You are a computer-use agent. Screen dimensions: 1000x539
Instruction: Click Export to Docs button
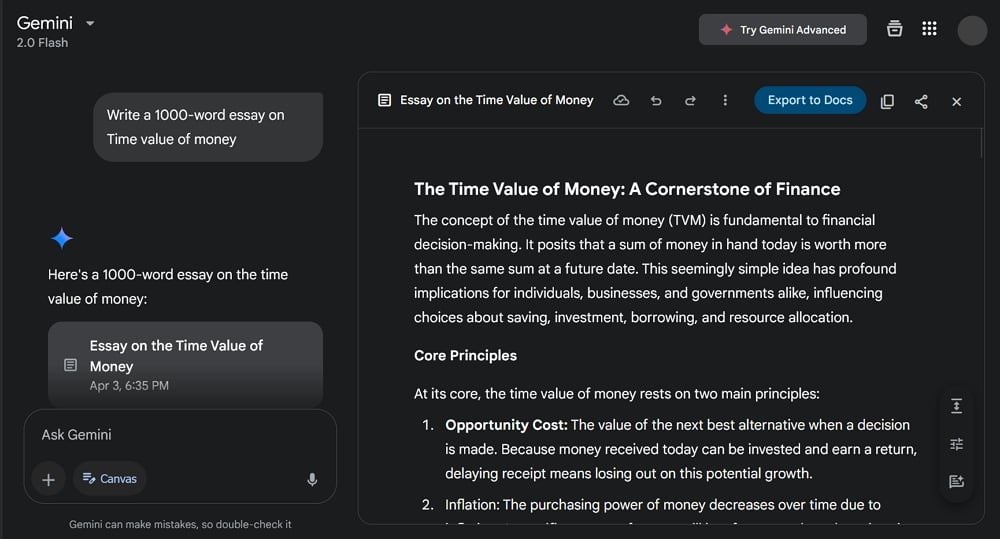point(810,100)
